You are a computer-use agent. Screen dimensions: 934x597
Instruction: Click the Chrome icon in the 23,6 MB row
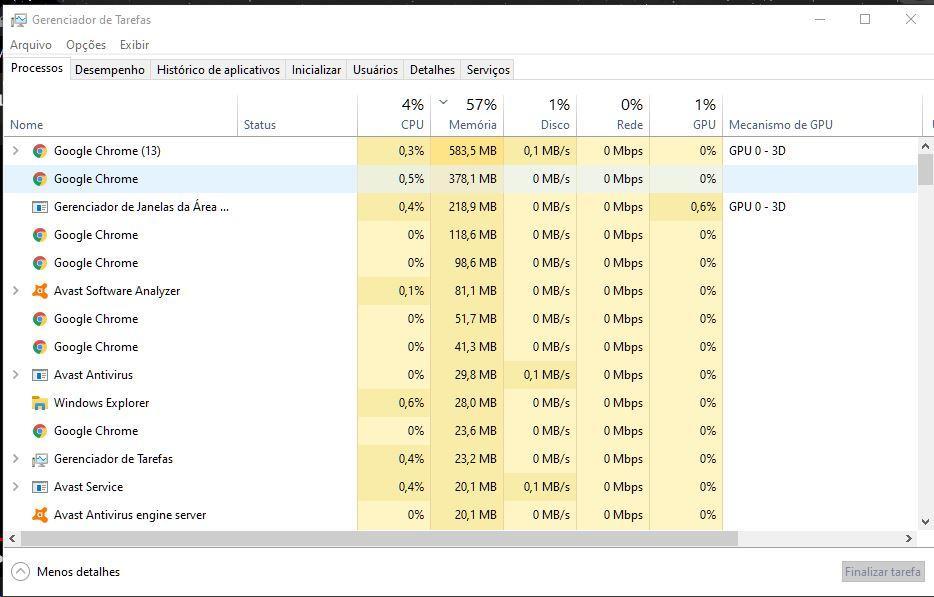point(40,431)
